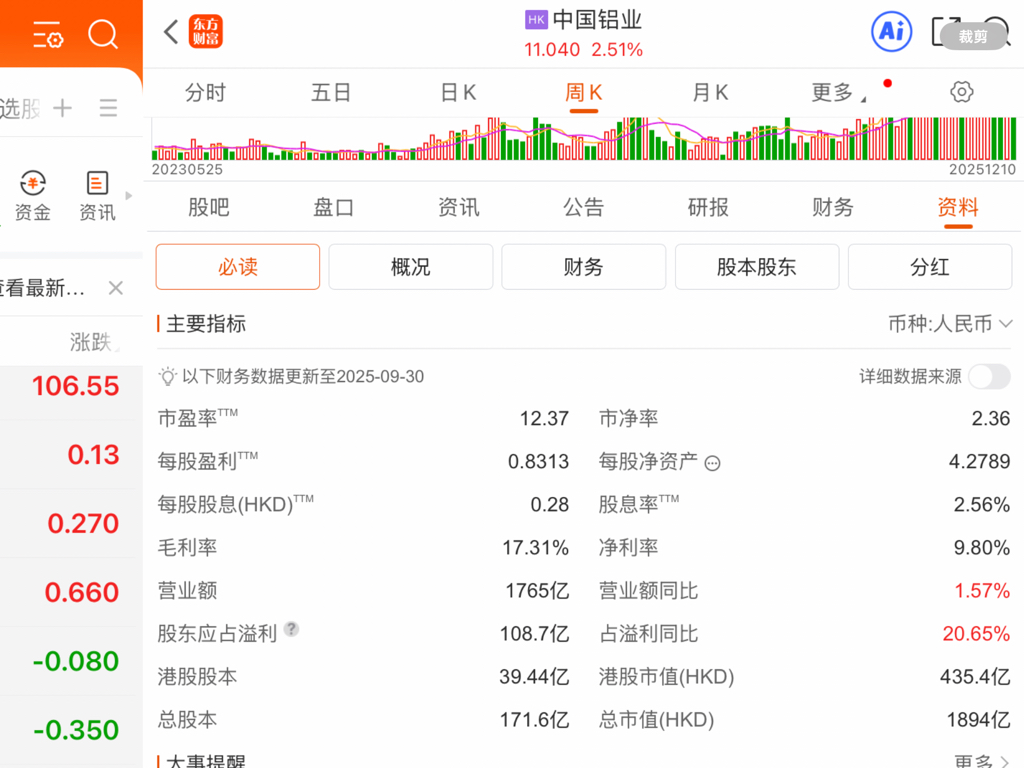Select the watchlist row showing -0.080
Screen dimensions: 1024x768
71,661
